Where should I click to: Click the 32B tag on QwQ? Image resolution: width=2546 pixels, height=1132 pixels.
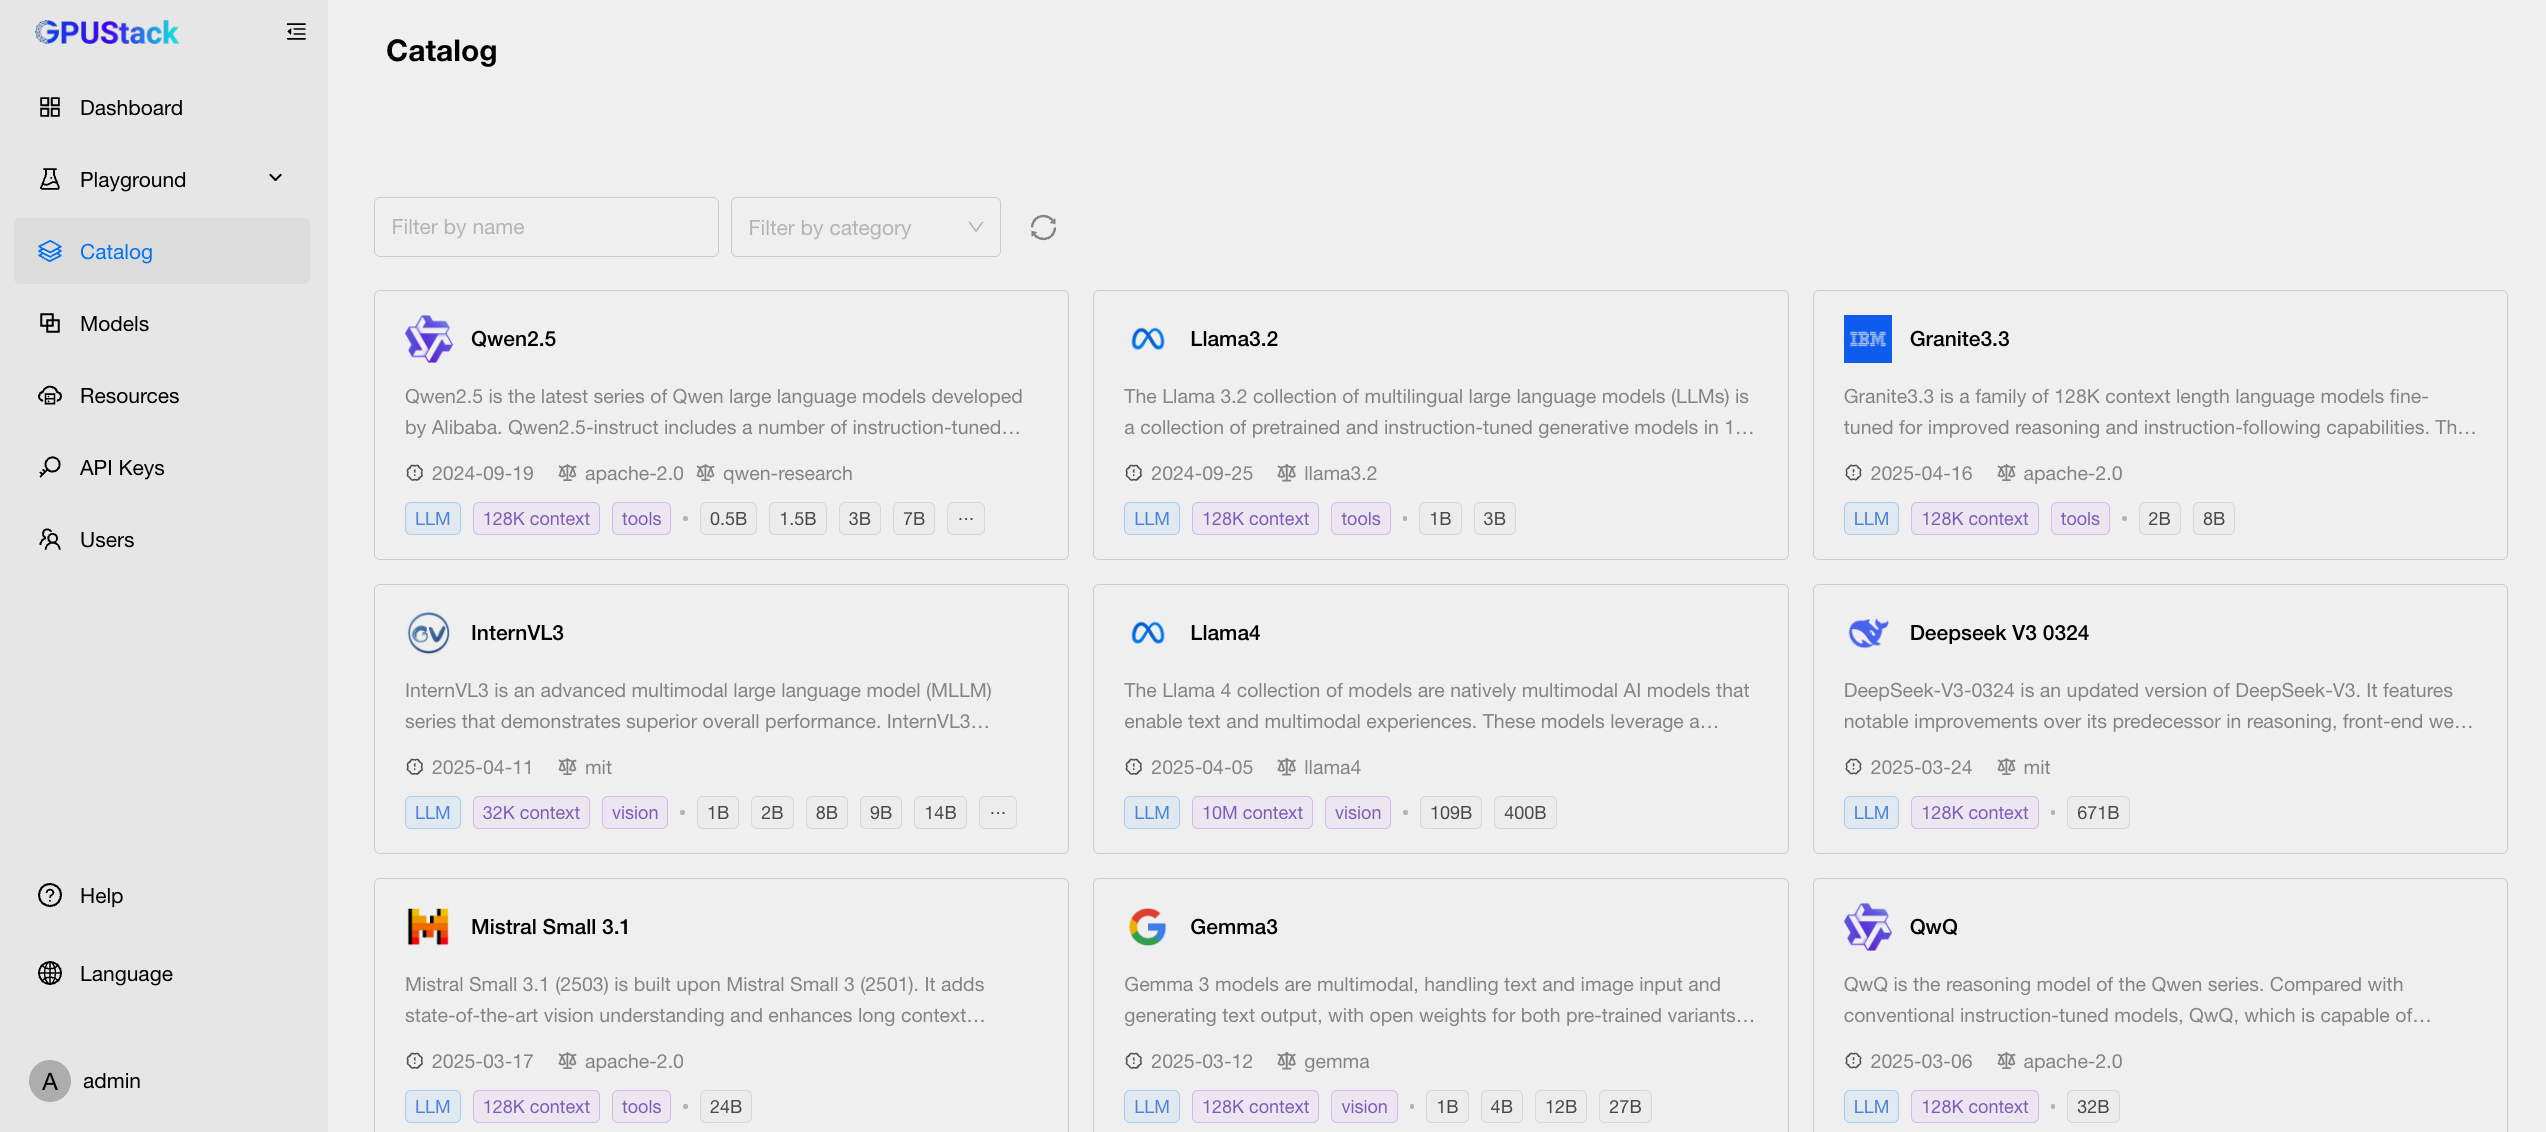click(x=2093, y=1107)
